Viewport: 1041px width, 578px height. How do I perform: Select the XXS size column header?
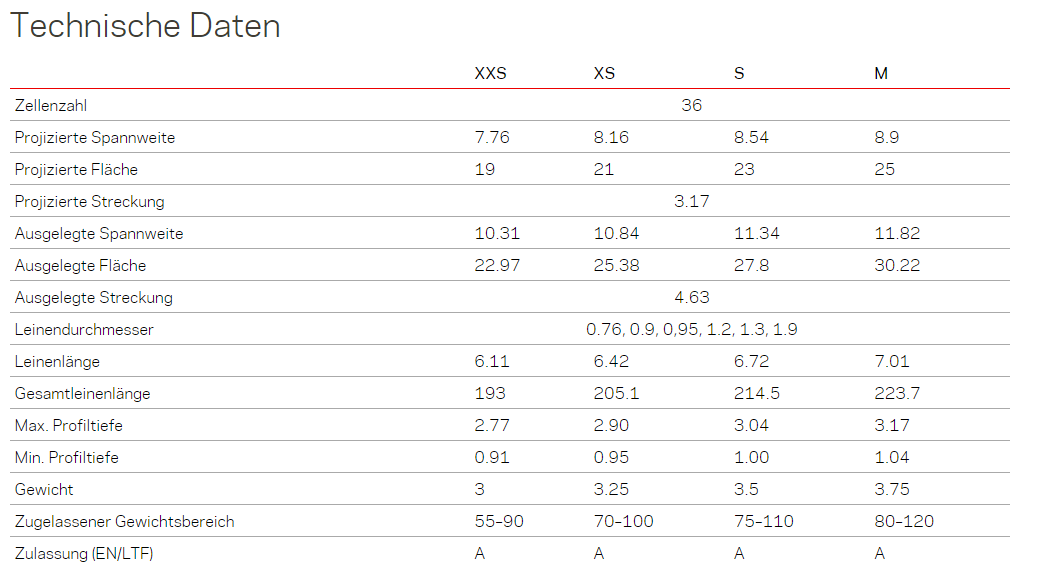coord(490,73)
